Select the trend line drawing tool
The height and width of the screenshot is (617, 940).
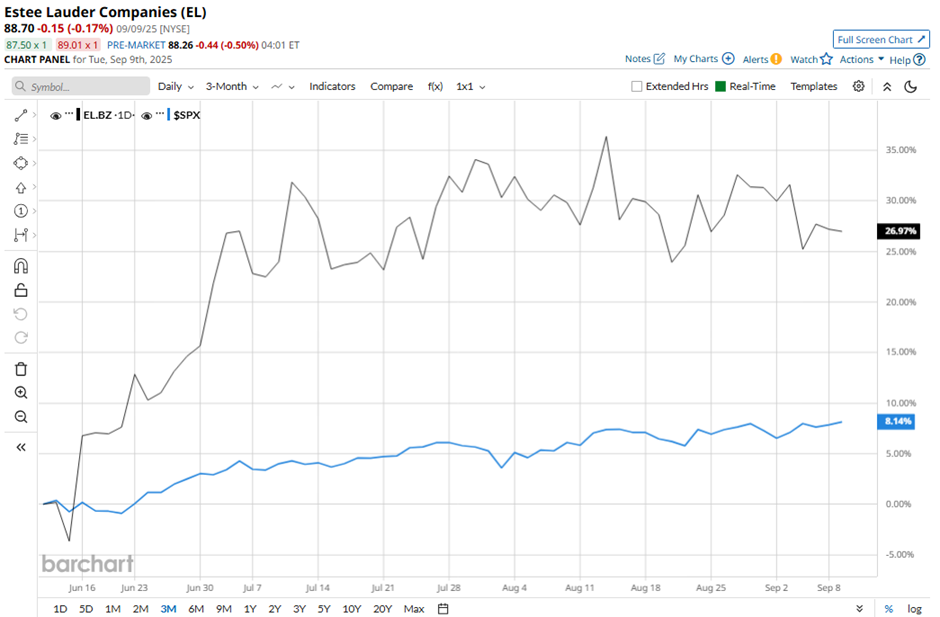click(x=20, y=116)
